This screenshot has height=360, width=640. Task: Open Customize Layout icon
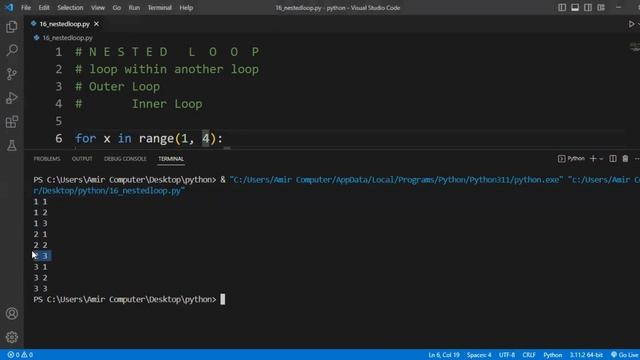click(601, 7)
